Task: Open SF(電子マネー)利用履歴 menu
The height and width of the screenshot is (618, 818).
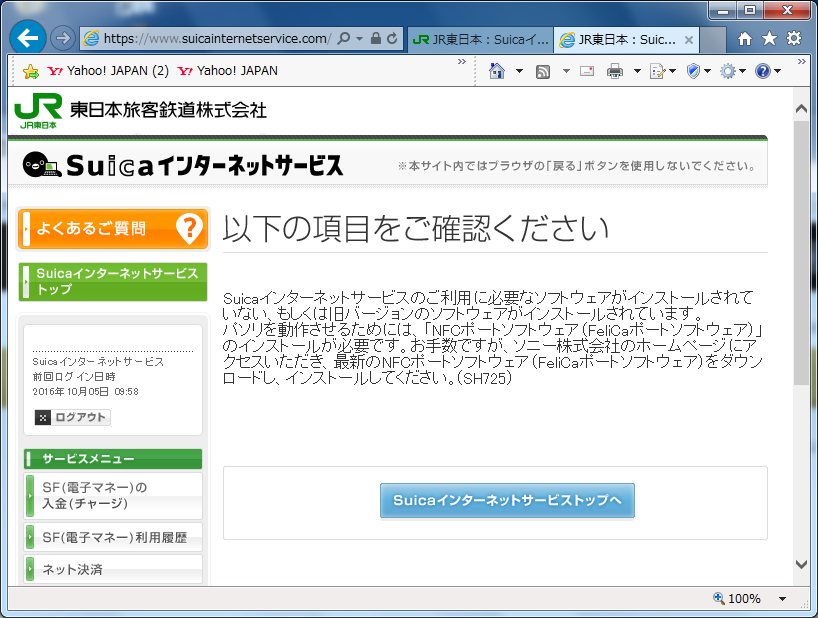Action: [x=113, y=537]
